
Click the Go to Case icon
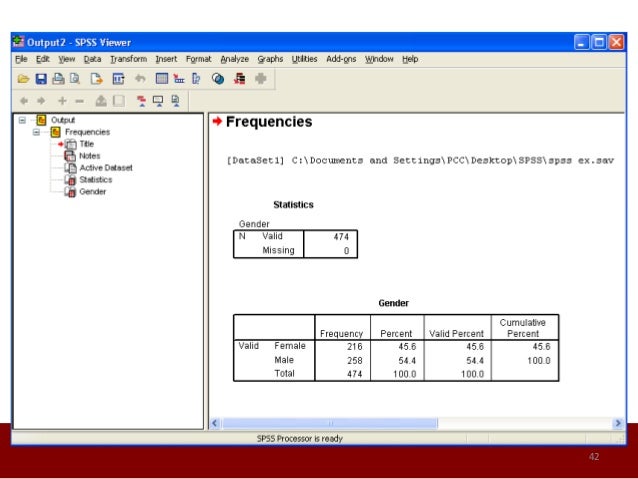coord(179,78)
